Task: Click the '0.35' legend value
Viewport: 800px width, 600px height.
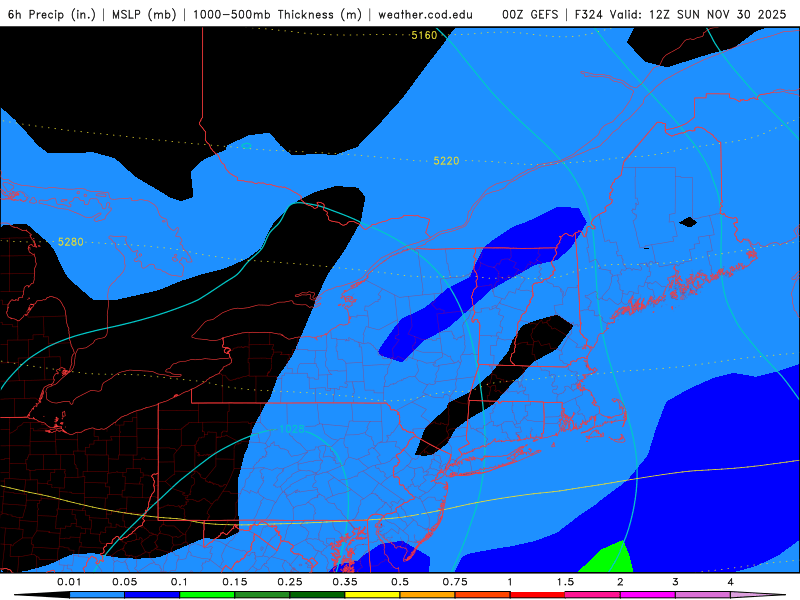Action: click(x=345, y=582)
